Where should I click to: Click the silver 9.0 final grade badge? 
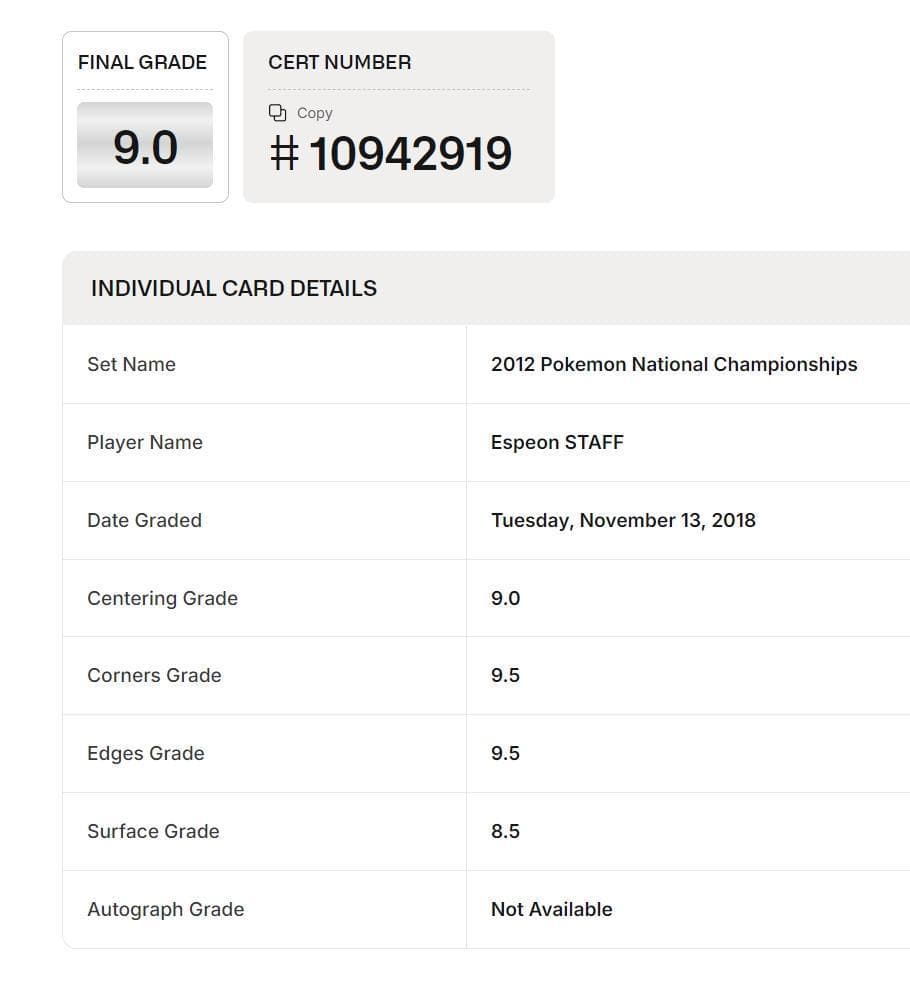point(145,146)
